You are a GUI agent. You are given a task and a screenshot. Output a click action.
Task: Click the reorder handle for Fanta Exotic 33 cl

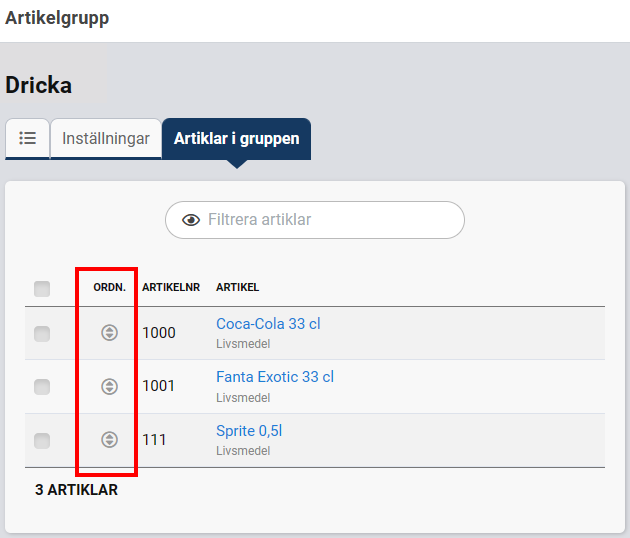click(x=110, y=386)
